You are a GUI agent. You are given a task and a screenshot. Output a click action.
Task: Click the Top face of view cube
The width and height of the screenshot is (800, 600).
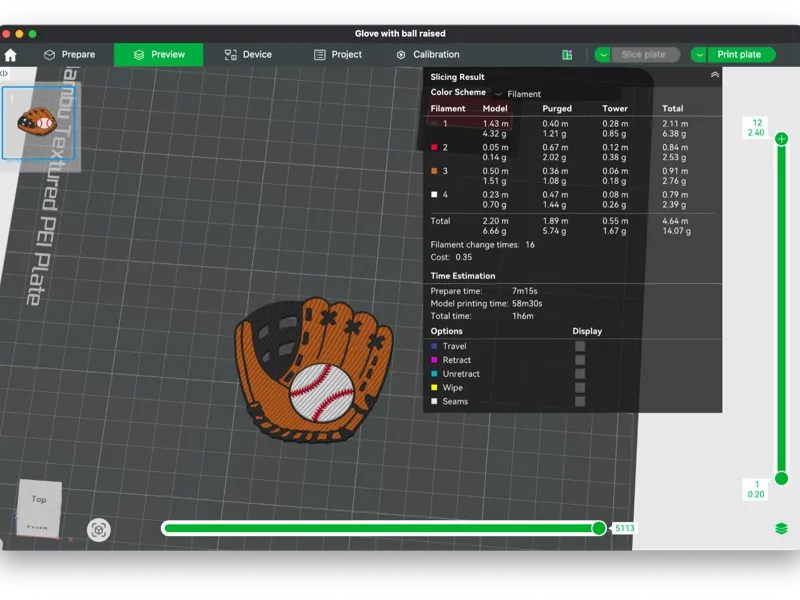click(x=39, y=499)
